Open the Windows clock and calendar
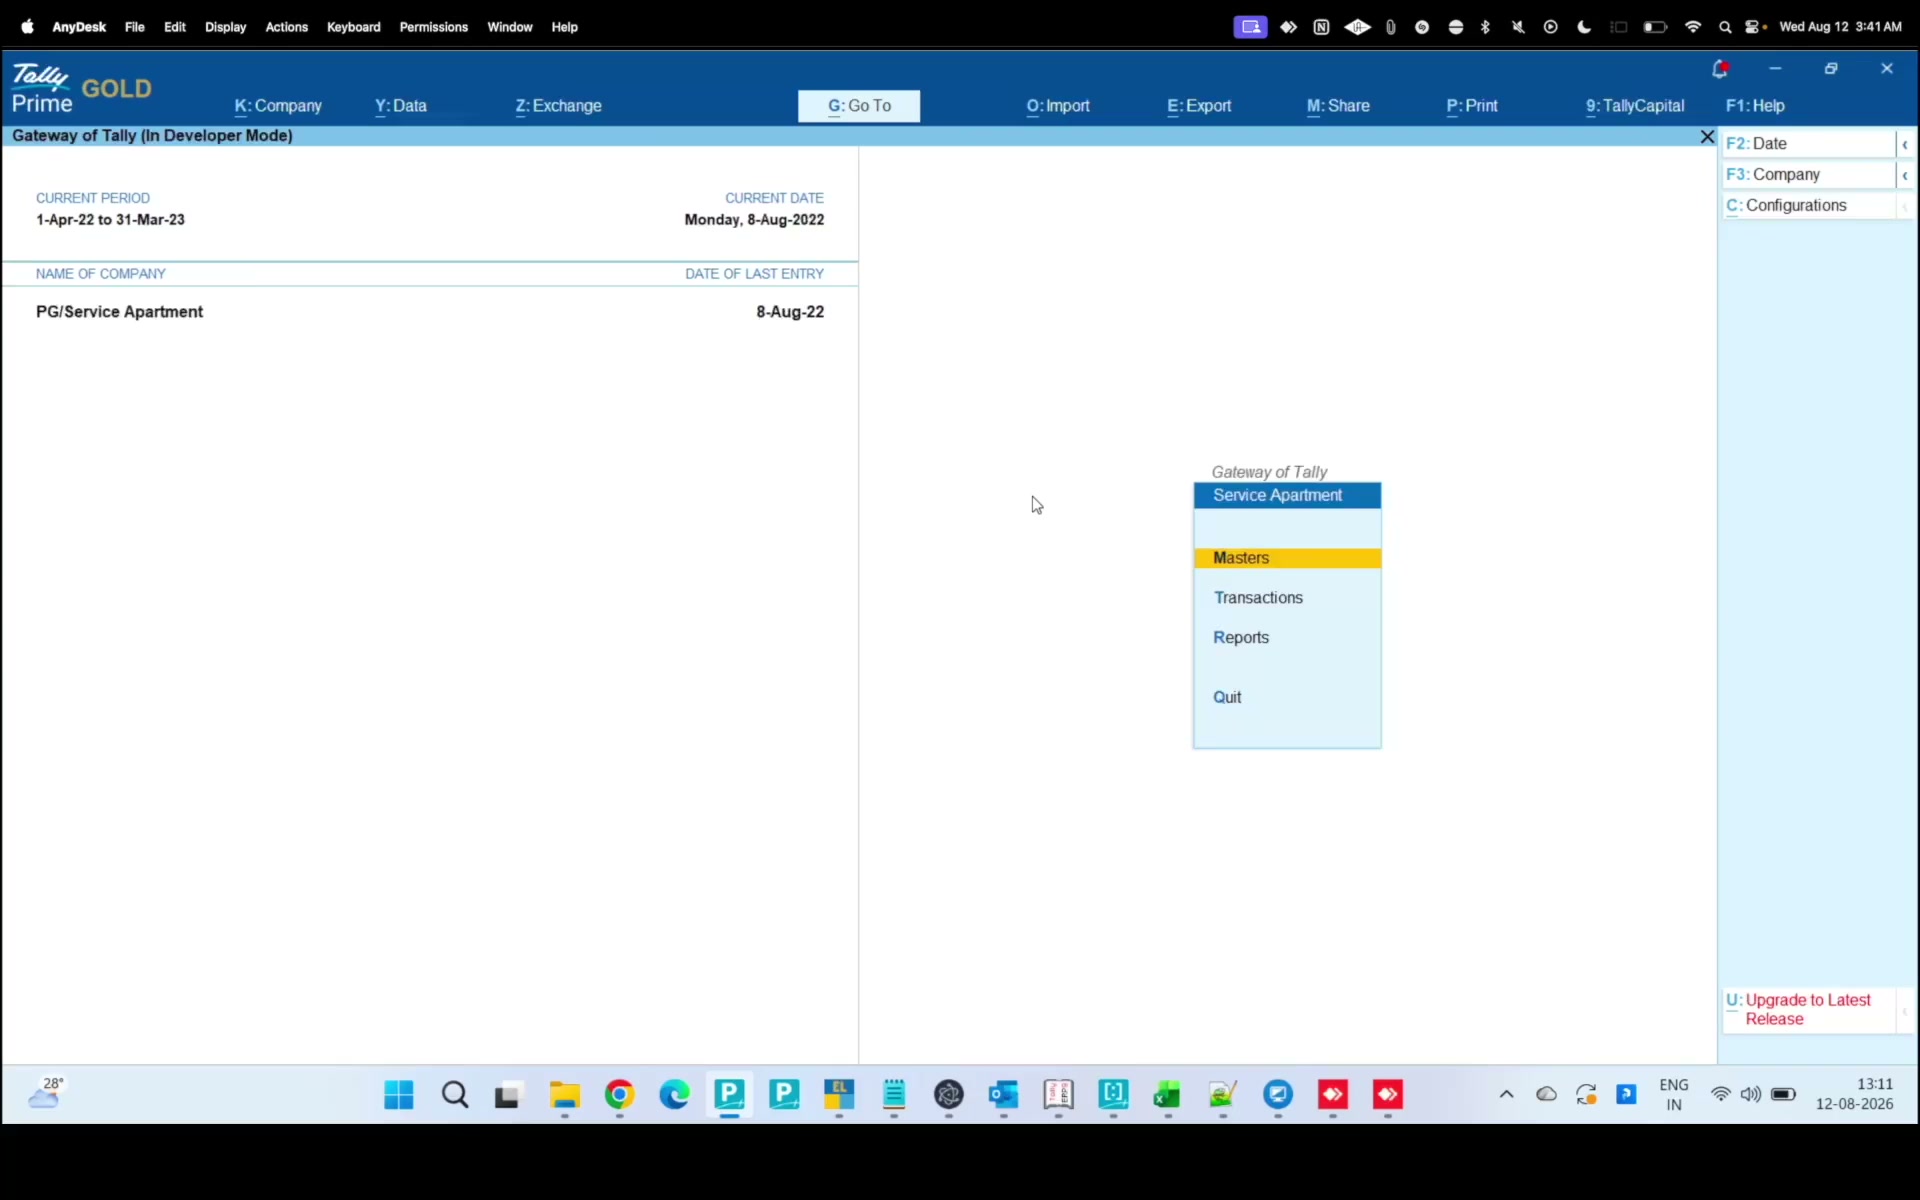This screenshot has width=1920, height=1200. pyautogui.click(x=1855, y=1094)
